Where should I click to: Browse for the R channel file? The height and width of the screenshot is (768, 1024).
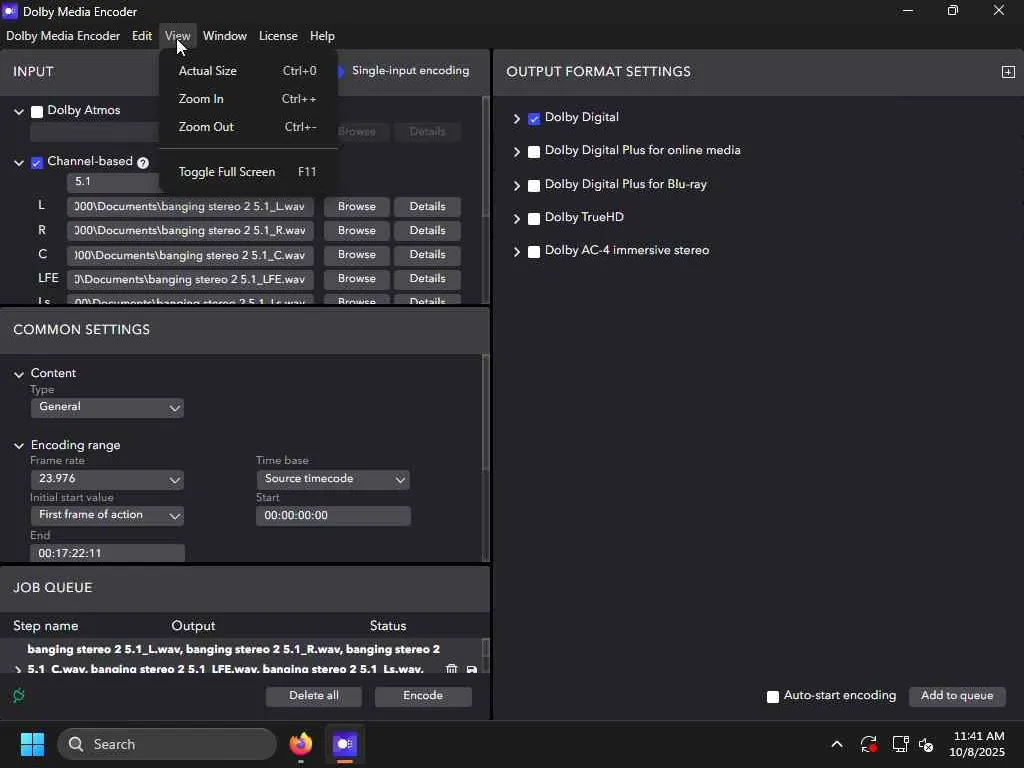coord(357,231)
